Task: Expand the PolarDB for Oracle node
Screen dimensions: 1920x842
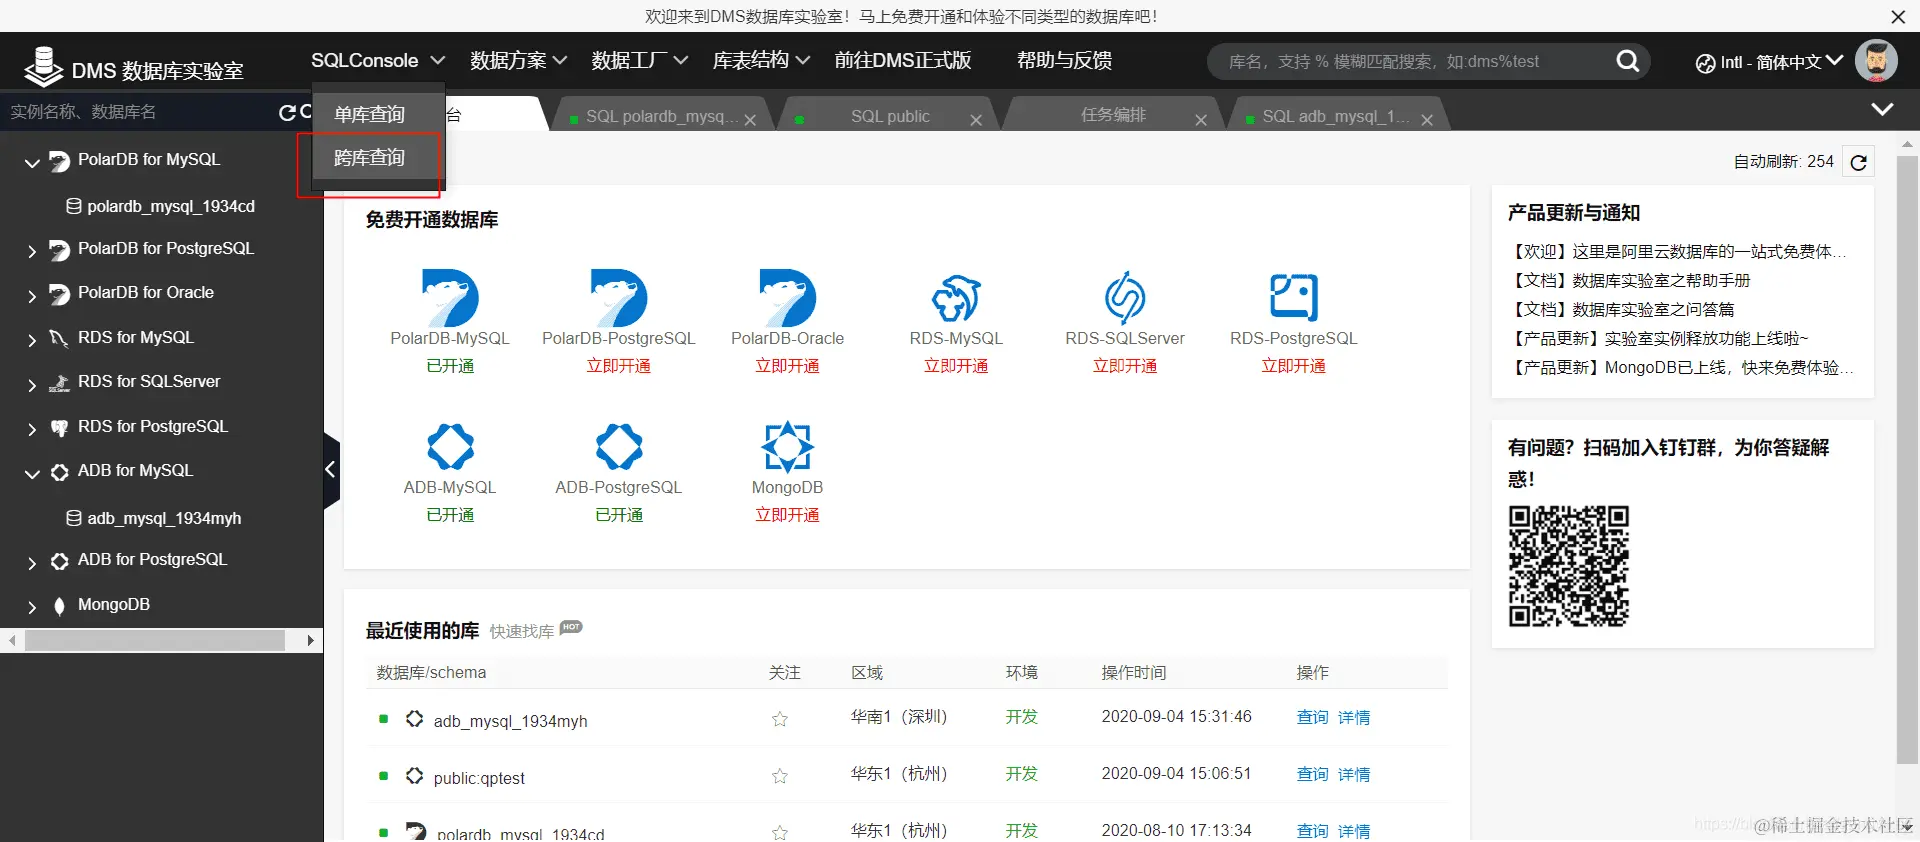Action: pyautogui.click(x=32, y=295)
